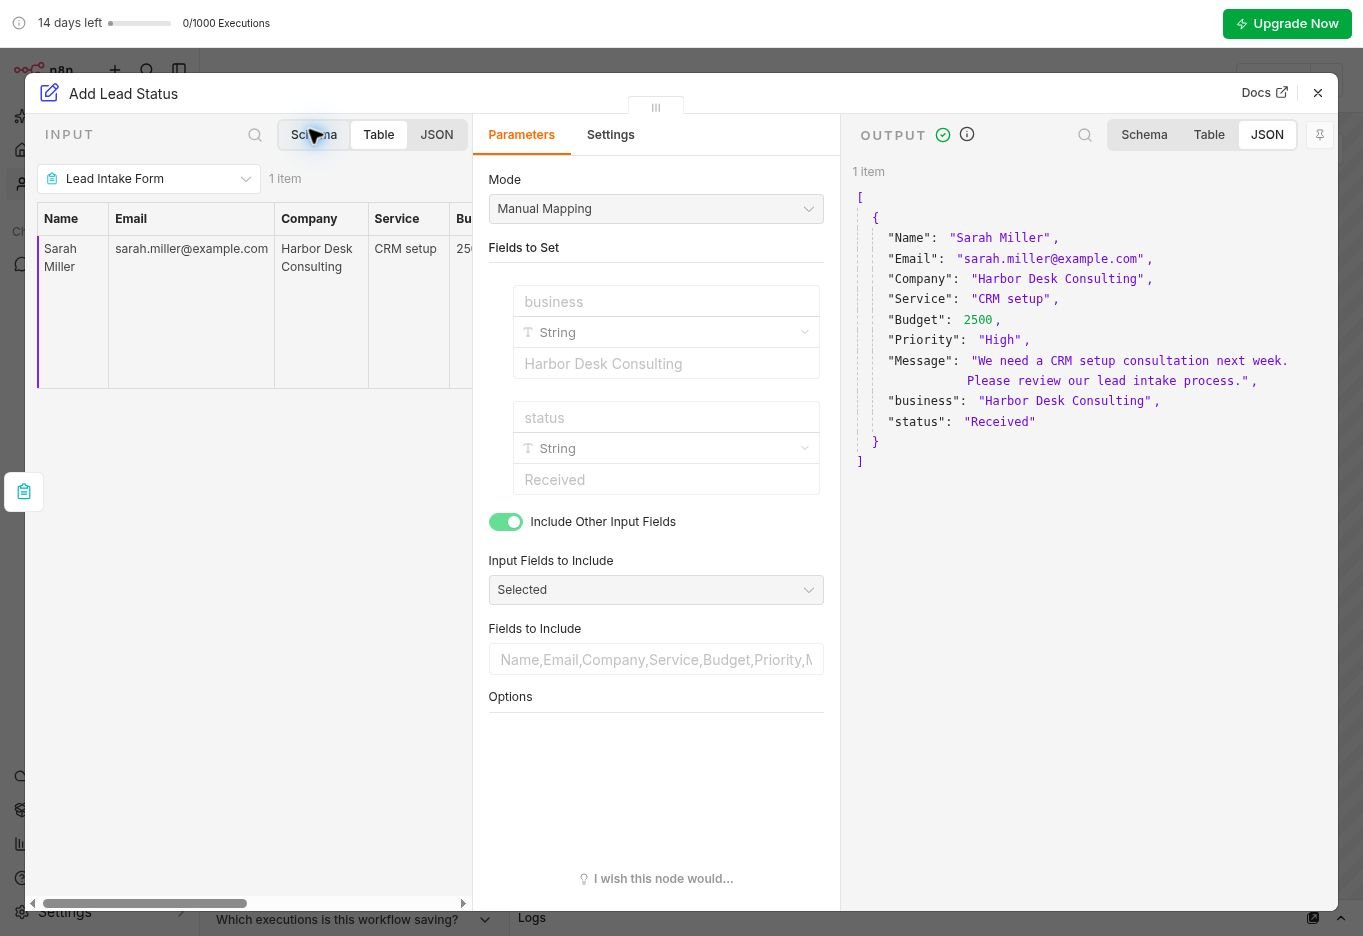Click the business field name input
The height and width of the screenshot is (936, 1363).
coord(666,302)
